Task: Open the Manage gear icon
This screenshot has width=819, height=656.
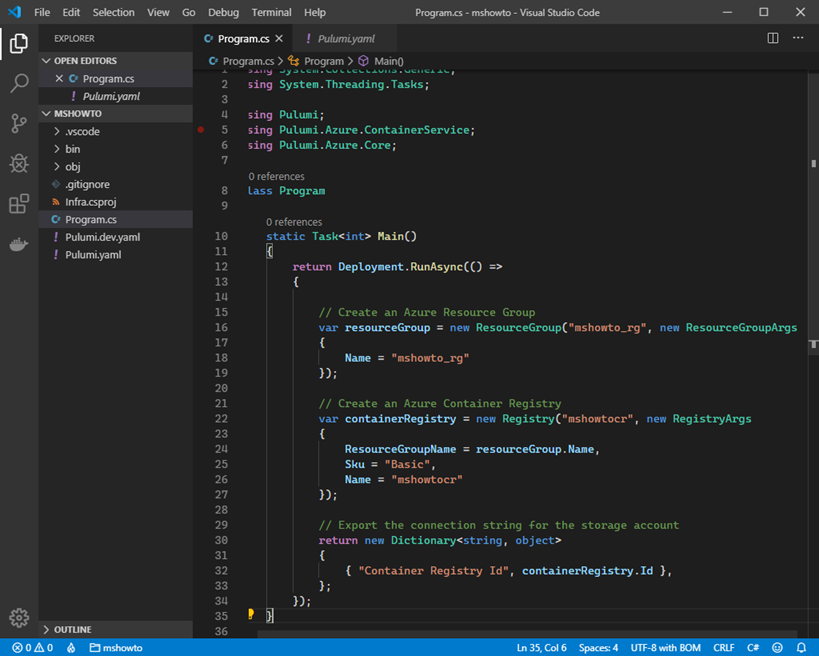Action: pos(19,618)
